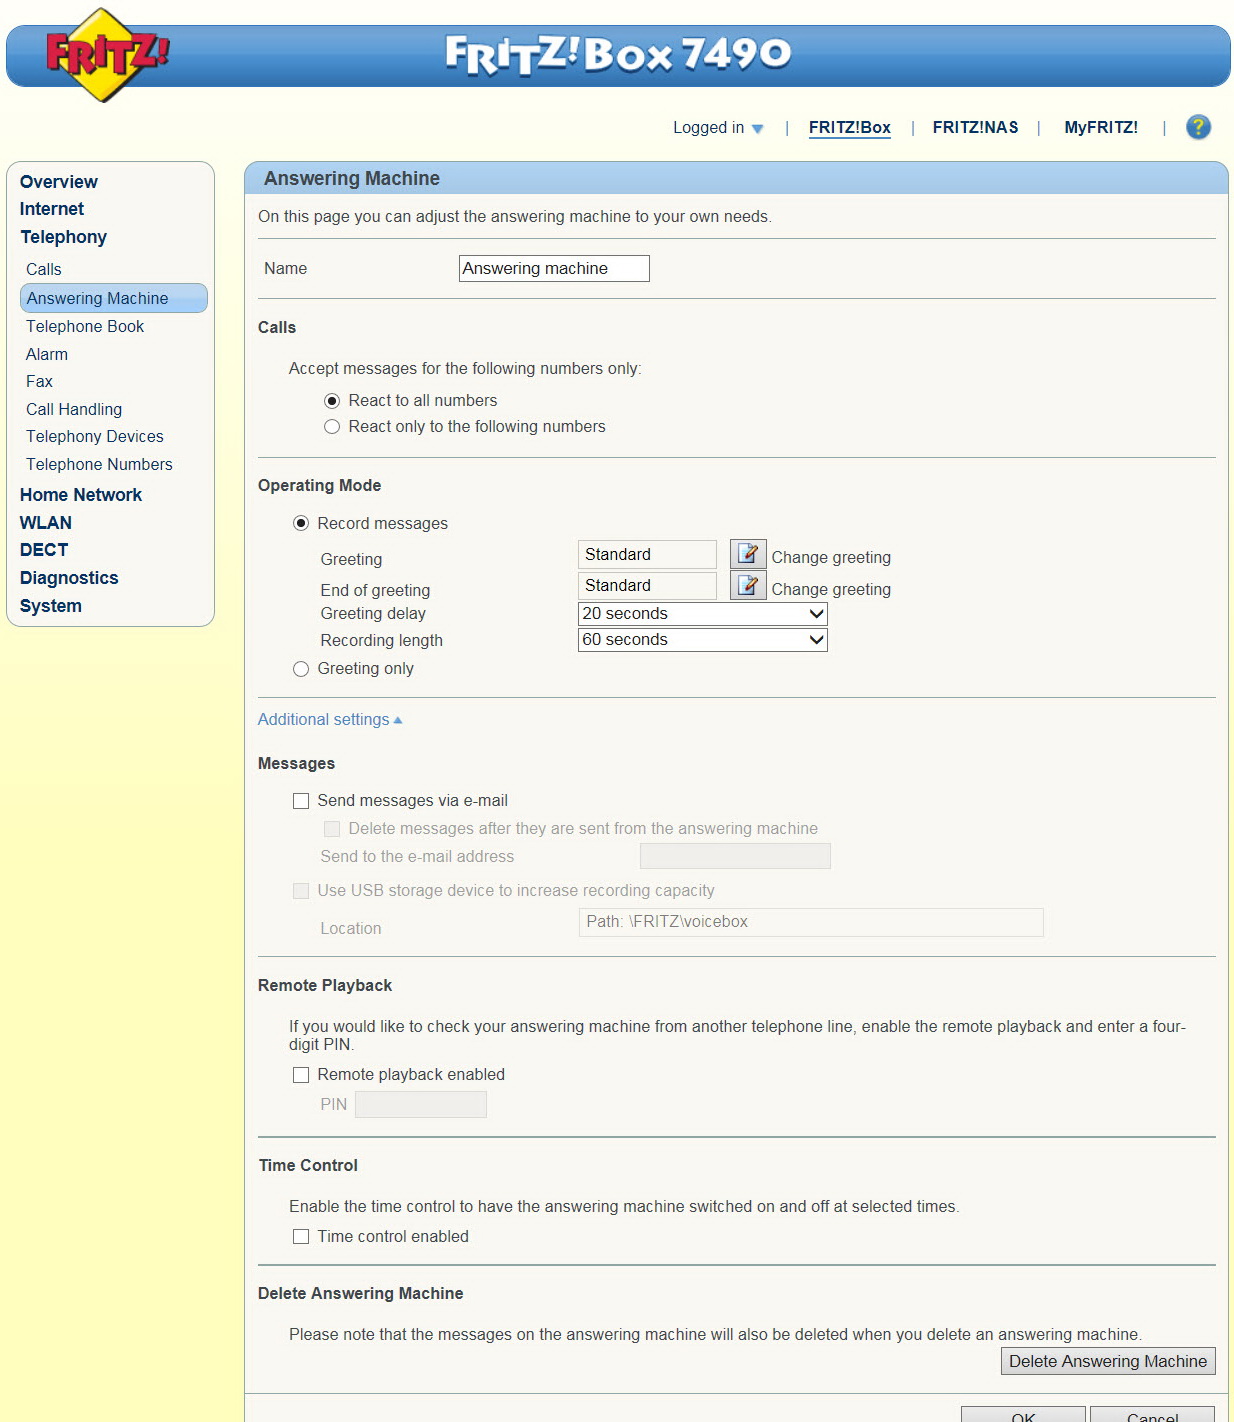Click the FRITZ!Box top link
Screen dimensions: 1234x1422
tap(850, 128)
